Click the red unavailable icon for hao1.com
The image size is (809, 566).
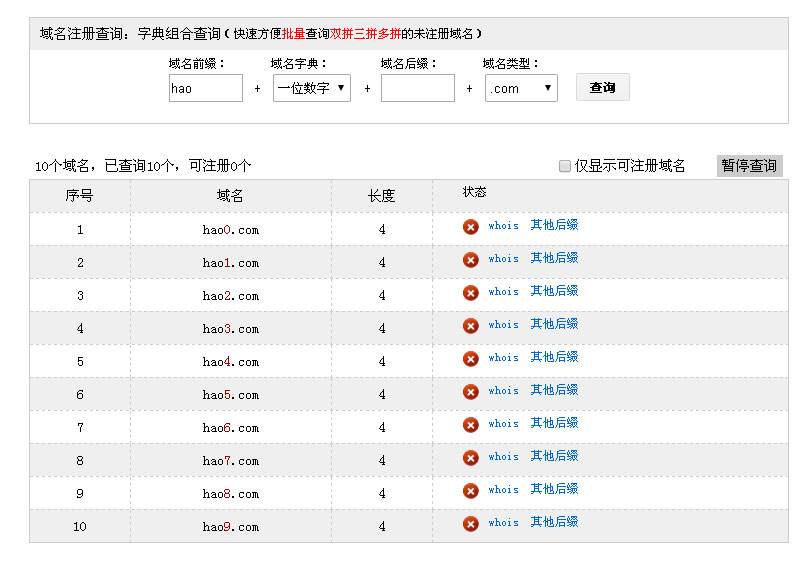471,260
